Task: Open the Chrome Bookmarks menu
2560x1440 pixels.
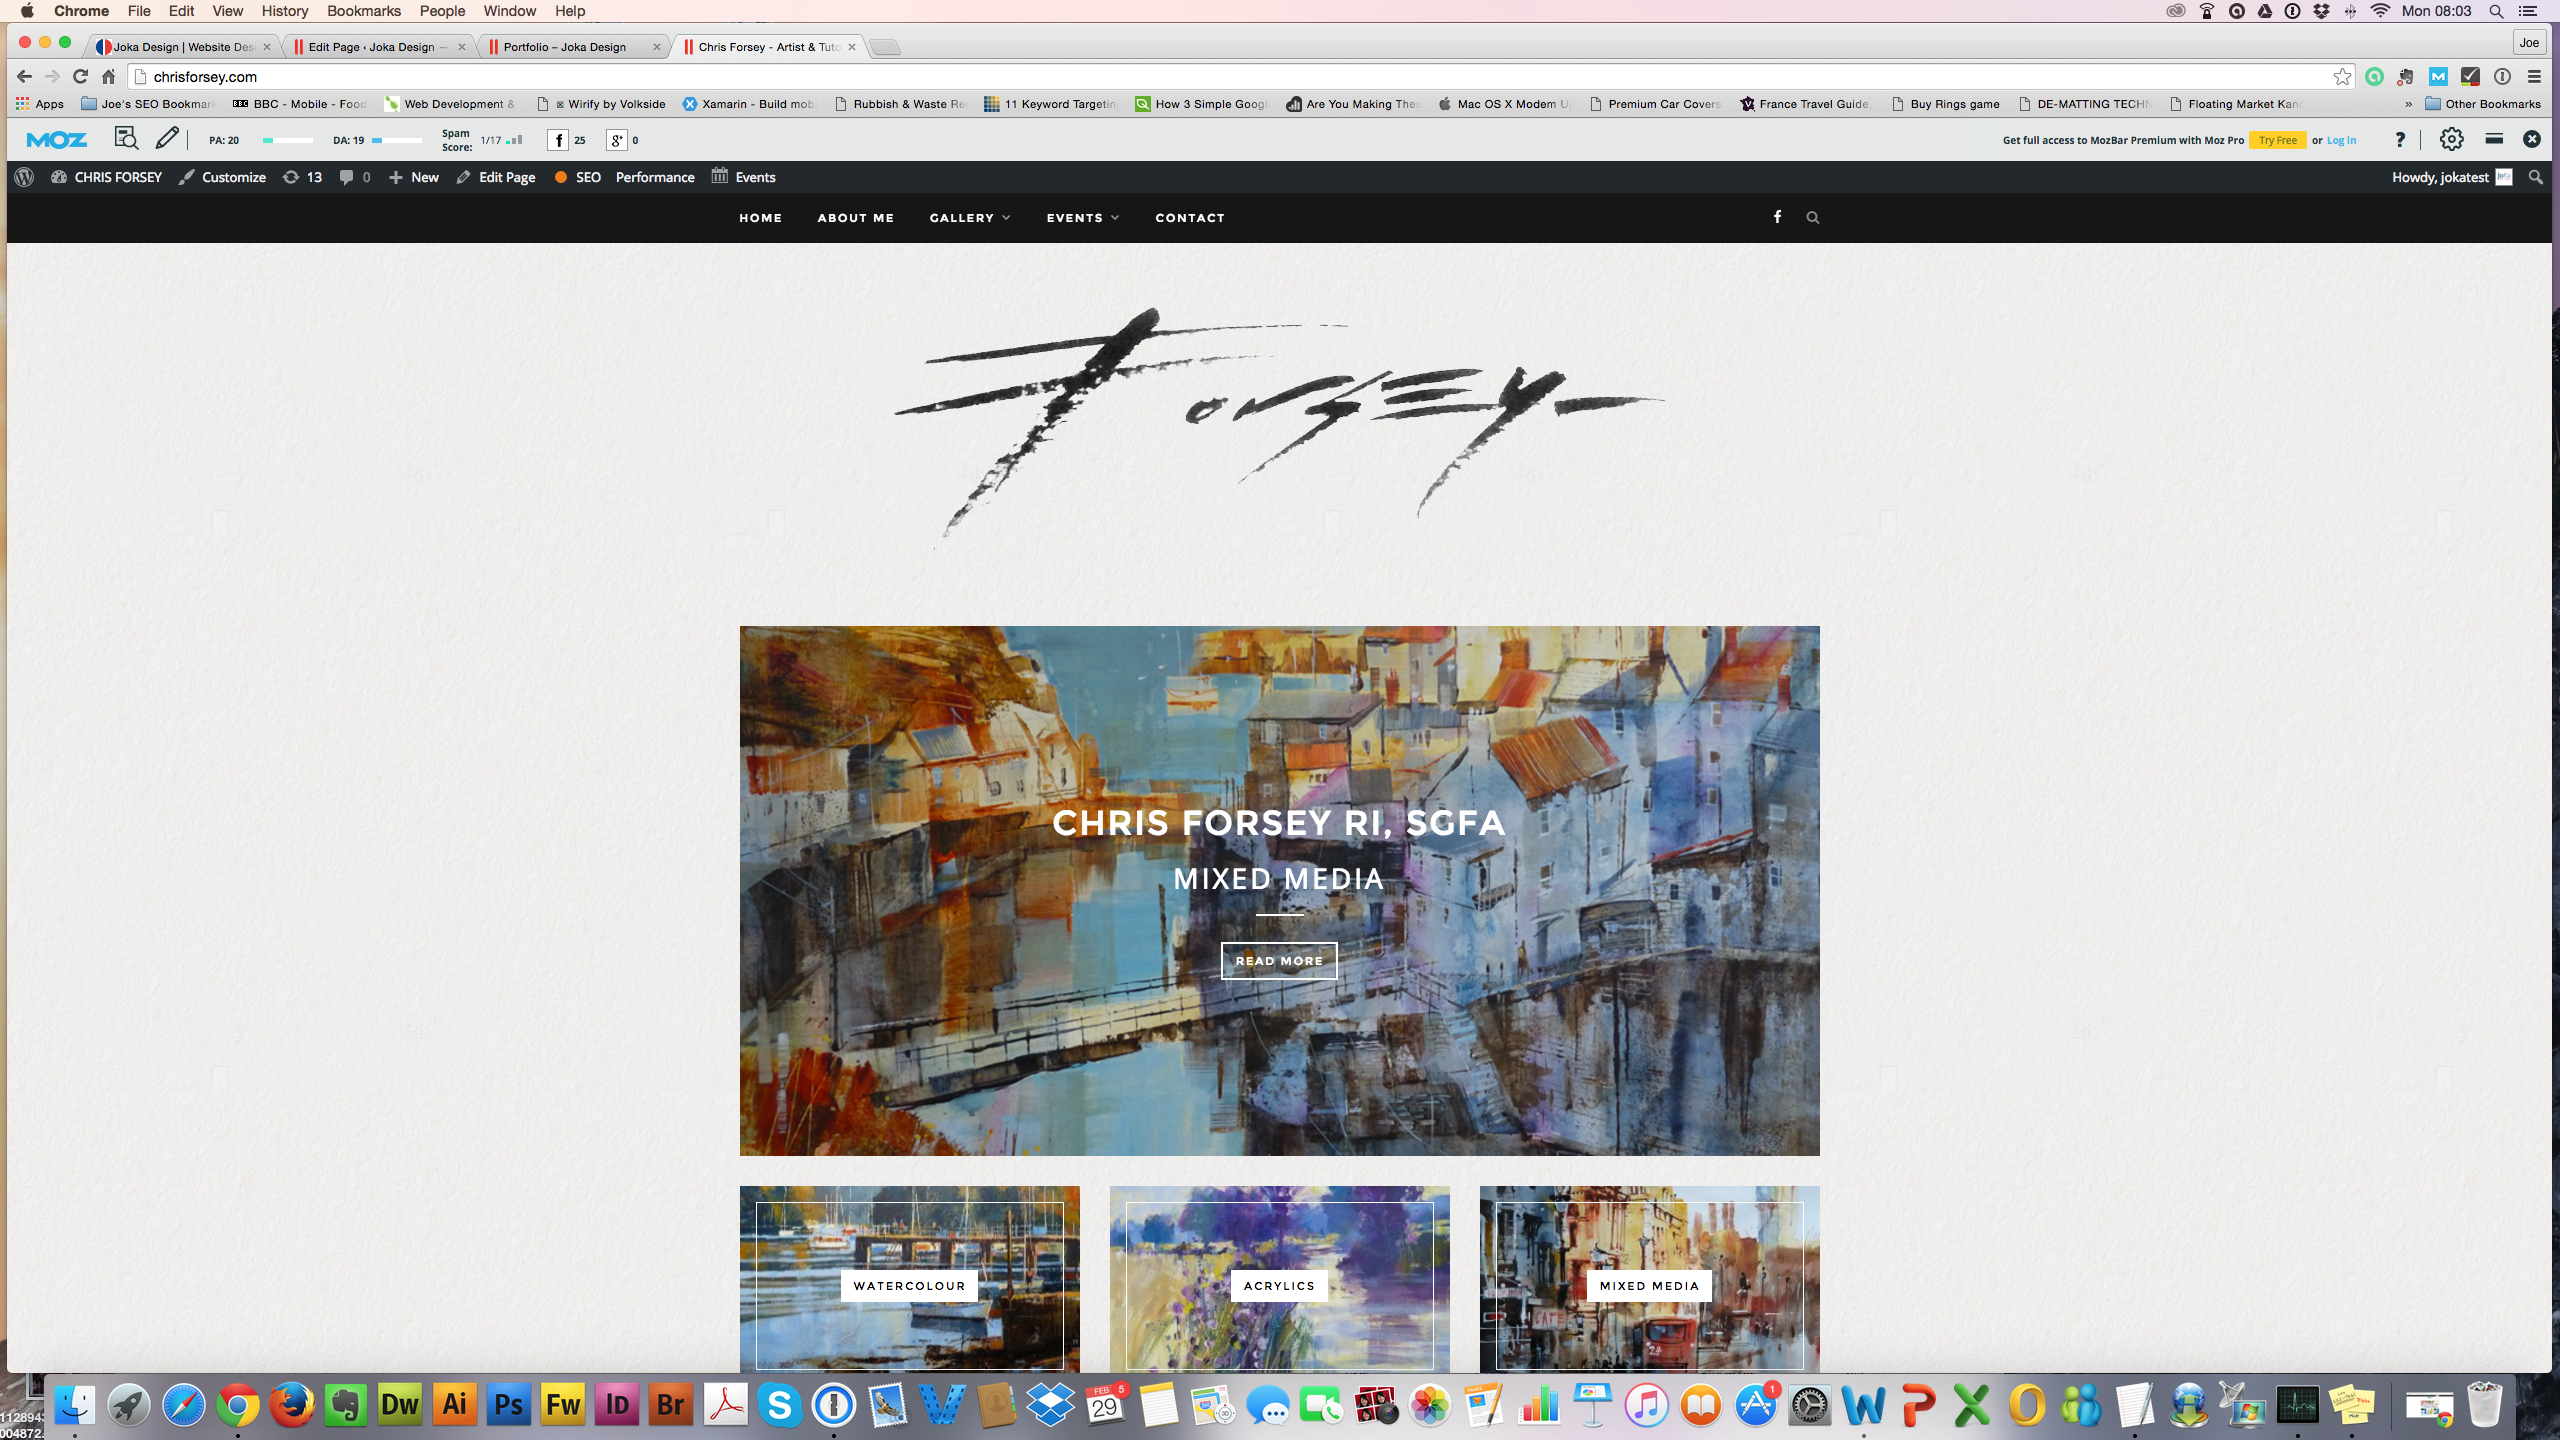Action: coord(363,11)
